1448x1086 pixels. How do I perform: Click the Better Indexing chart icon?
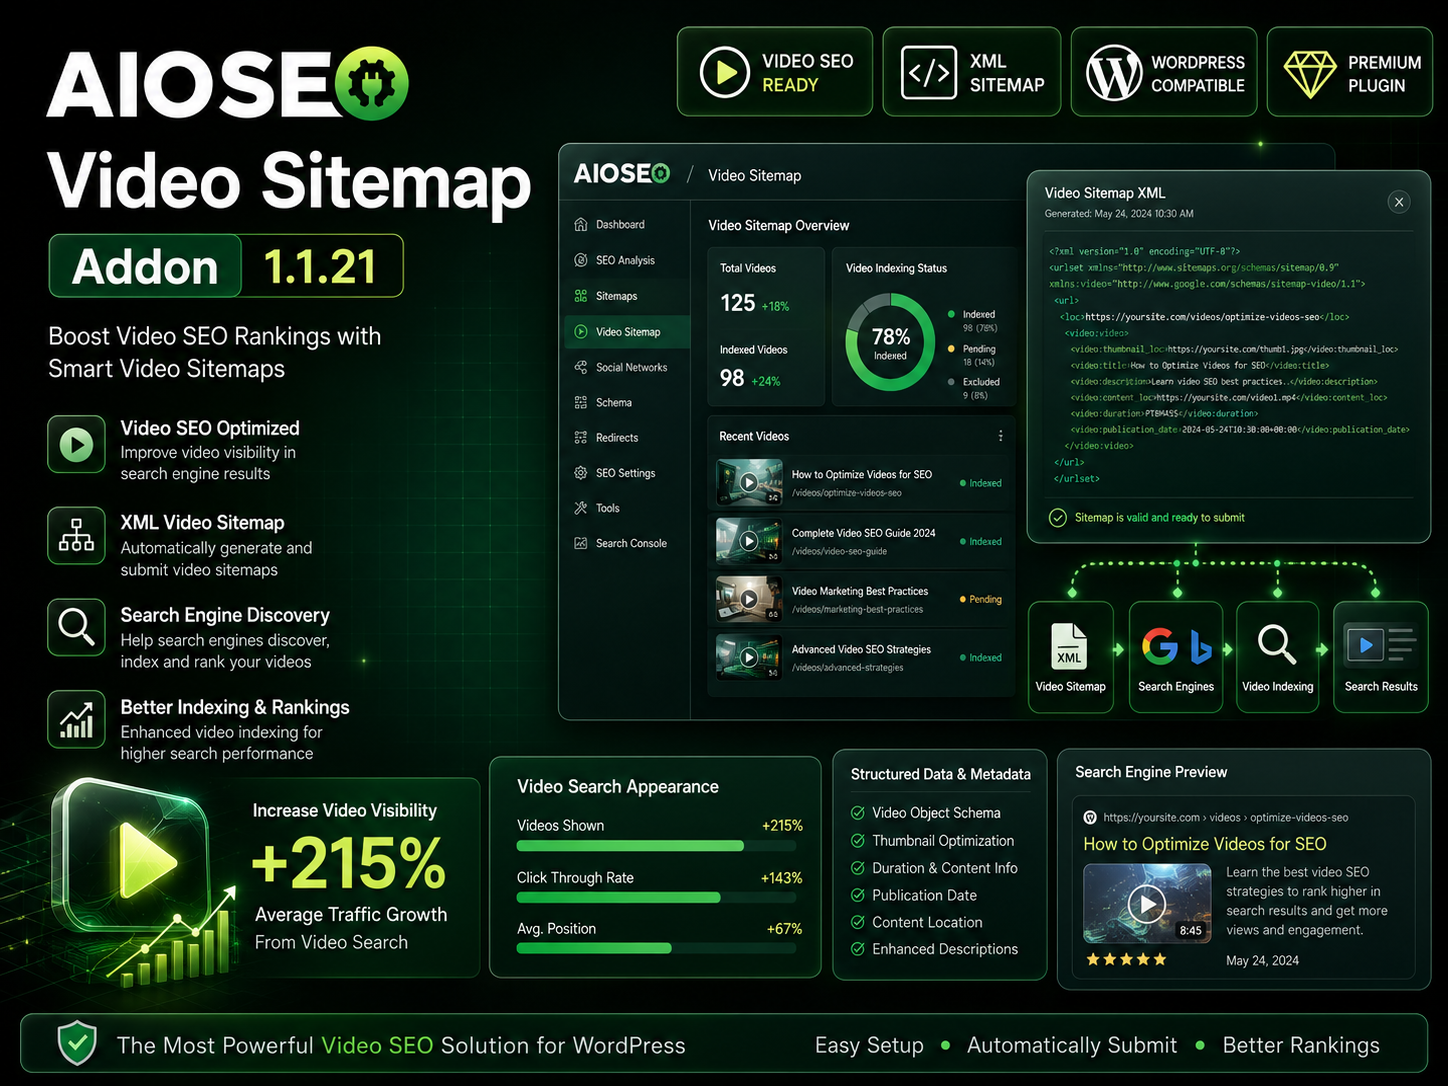tap(76, 719)
